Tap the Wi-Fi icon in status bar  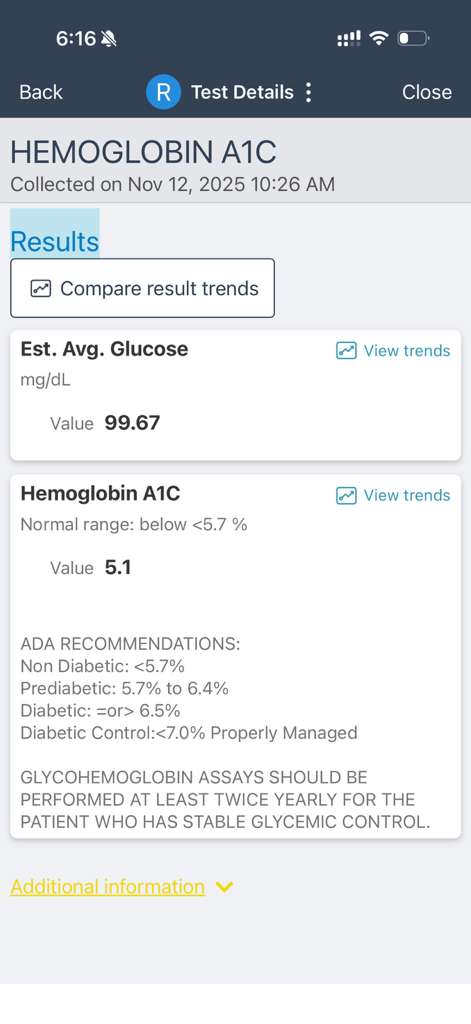(x=378, y=39)
